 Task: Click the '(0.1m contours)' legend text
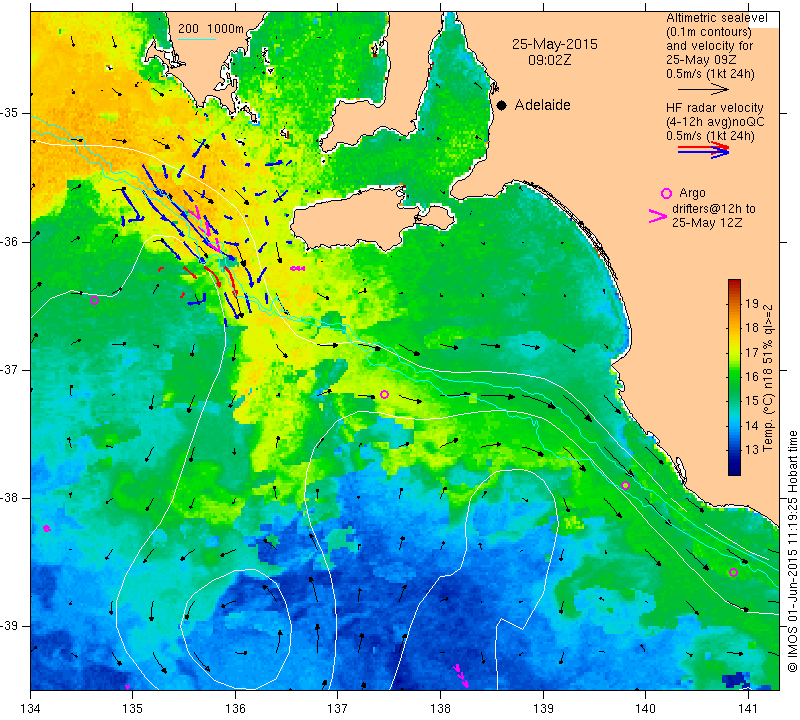(708, 32)
